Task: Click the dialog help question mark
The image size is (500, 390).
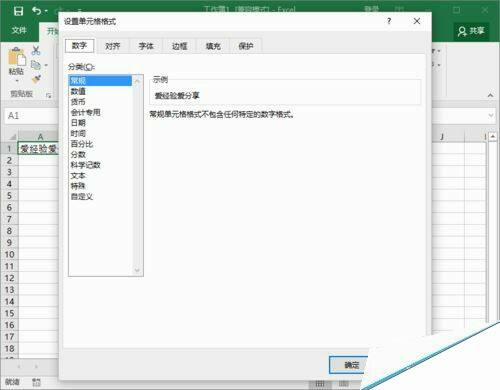Action: pyautogui.click(x=389, y=21)
